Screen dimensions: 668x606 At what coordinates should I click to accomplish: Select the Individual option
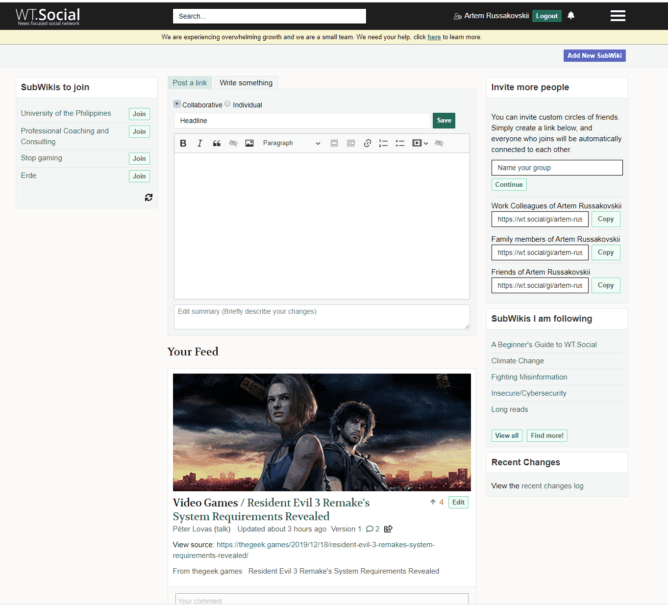[x=227, y=104]
